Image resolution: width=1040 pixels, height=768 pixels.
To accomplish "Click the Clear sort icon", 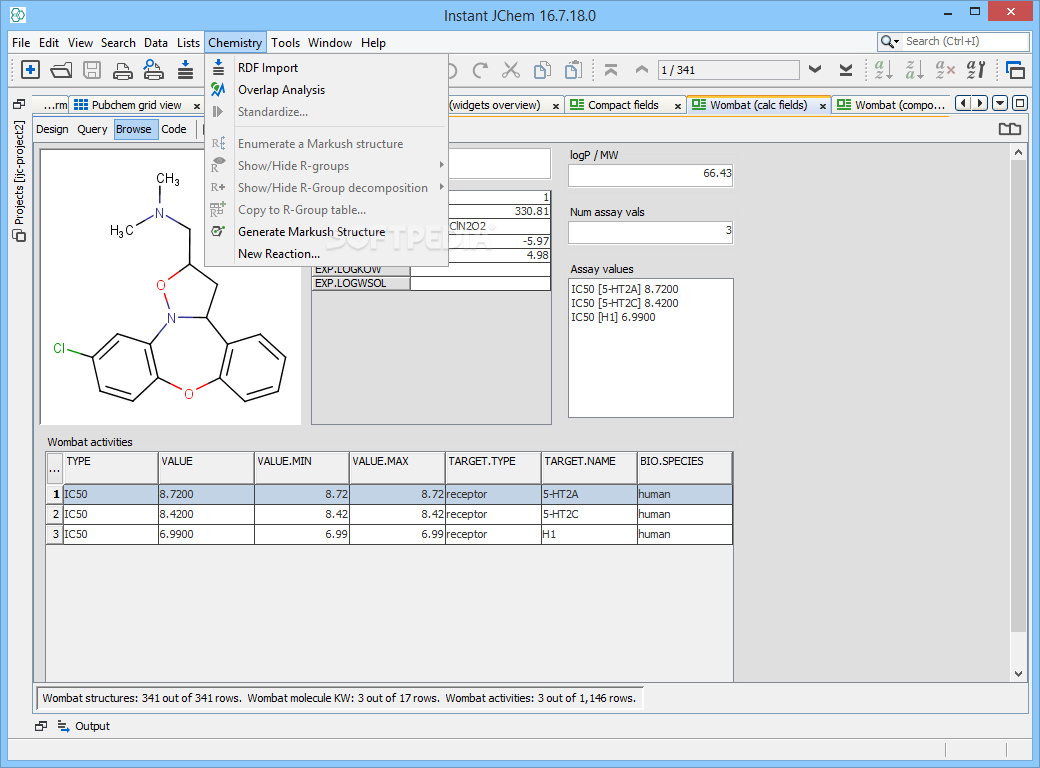I will [x=945, y=70].
